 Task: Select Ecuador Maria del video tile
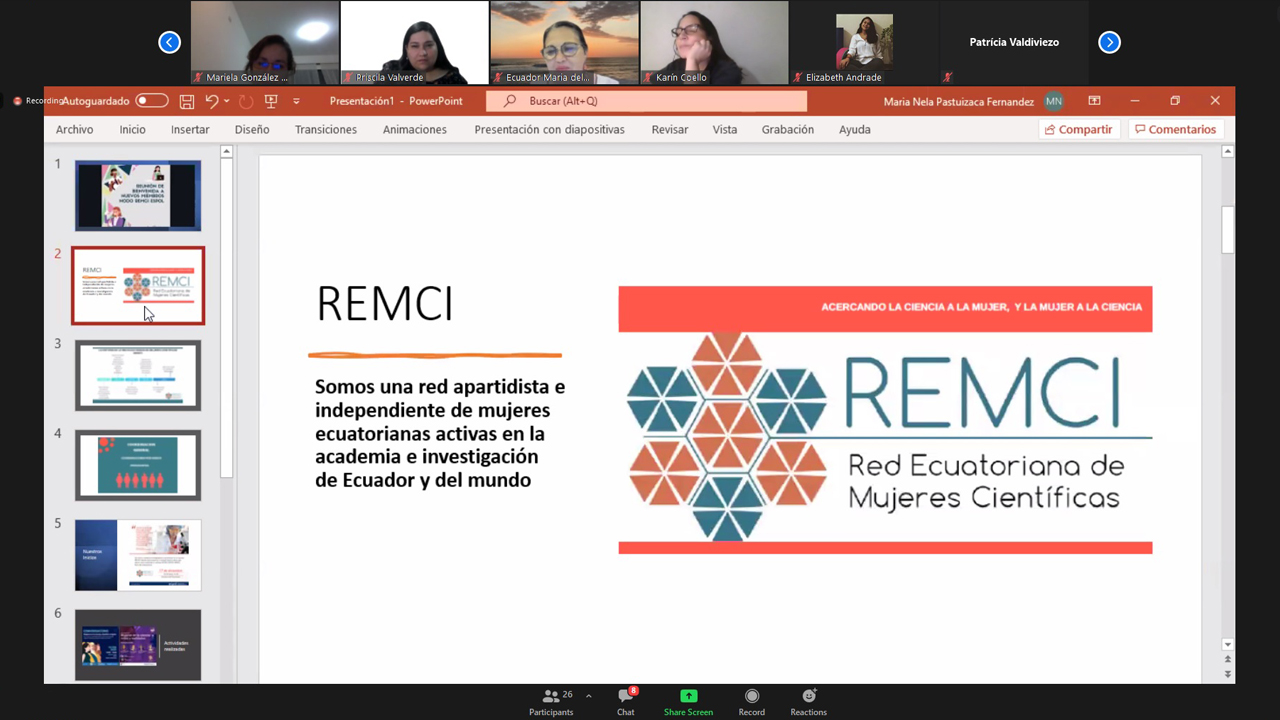(565, 42)
